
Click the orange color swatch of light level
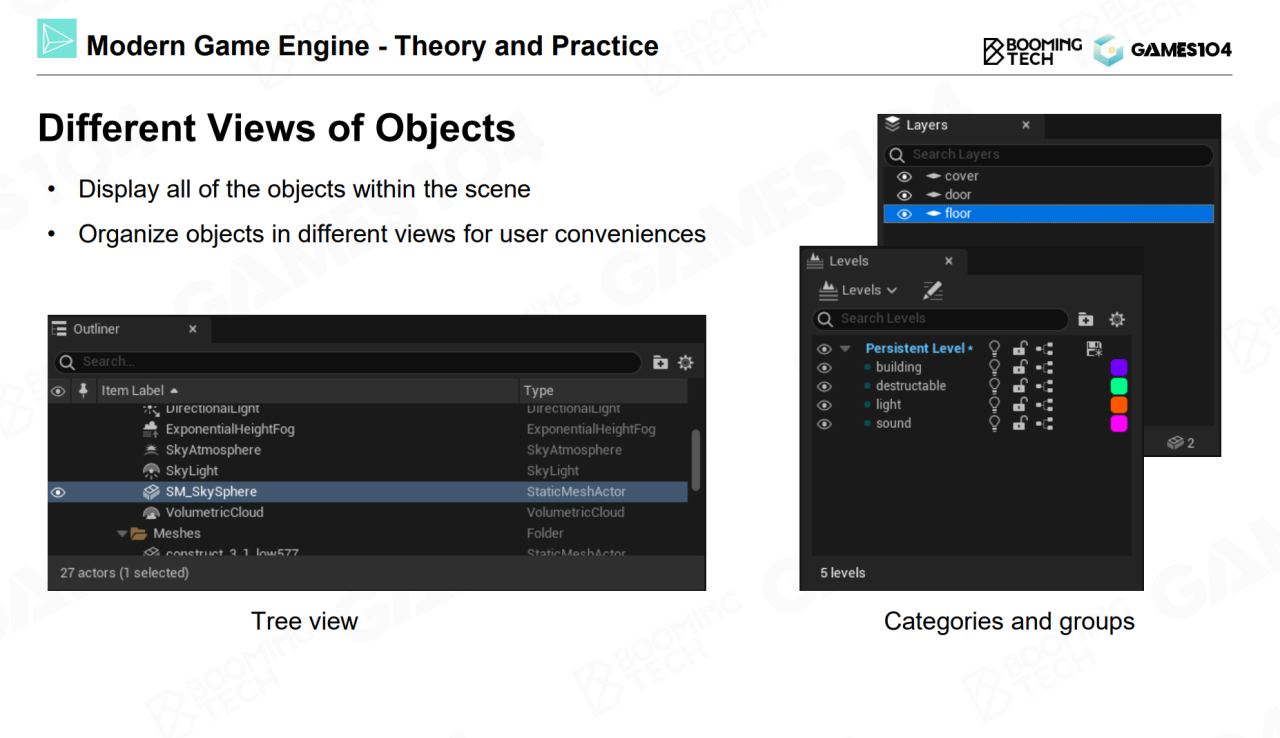(1118, 405)
